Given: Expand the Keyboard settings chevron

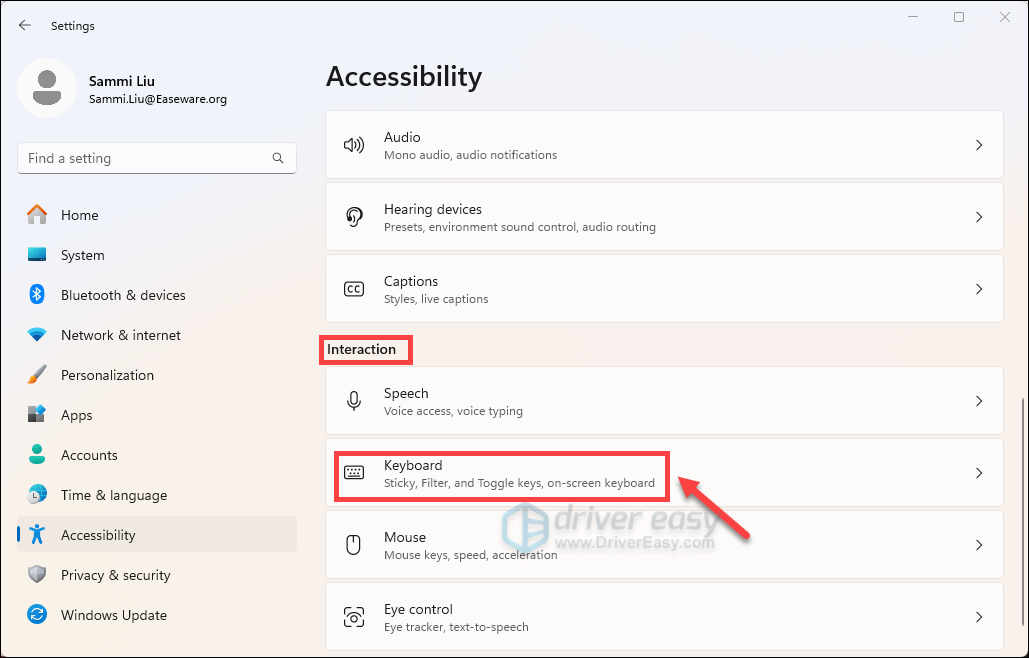Looking at the screenshot, I should pyautogui.click(x=978, y=472).
